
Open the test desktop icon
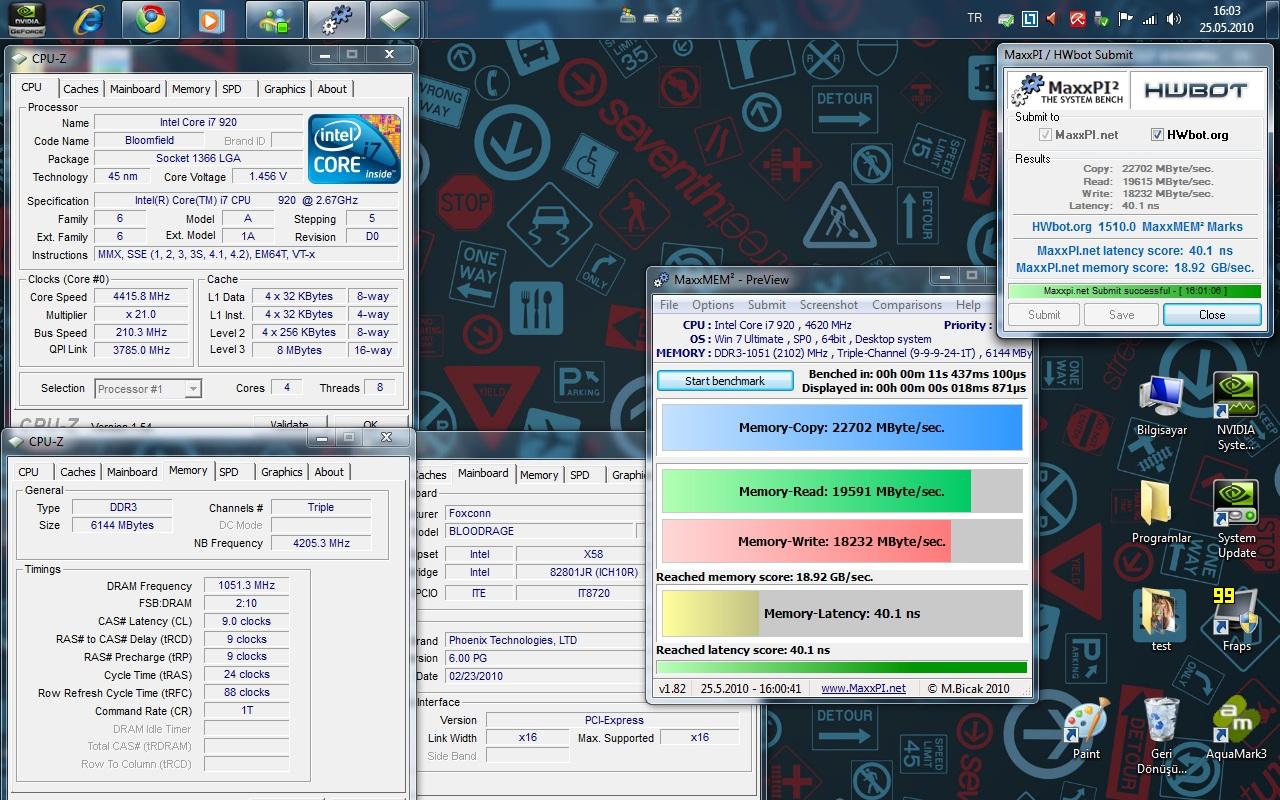1161,619
